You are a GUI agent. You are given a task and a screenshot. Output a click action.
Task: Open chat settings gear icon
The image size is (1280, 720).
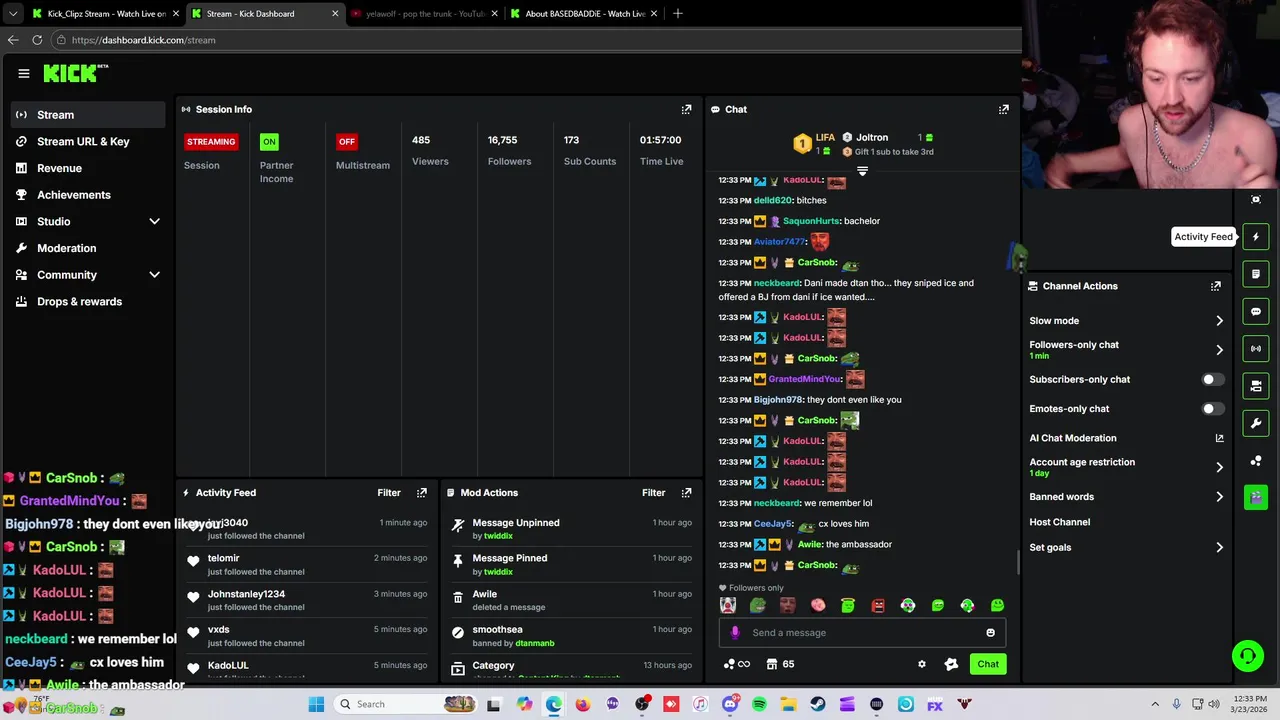922,664
